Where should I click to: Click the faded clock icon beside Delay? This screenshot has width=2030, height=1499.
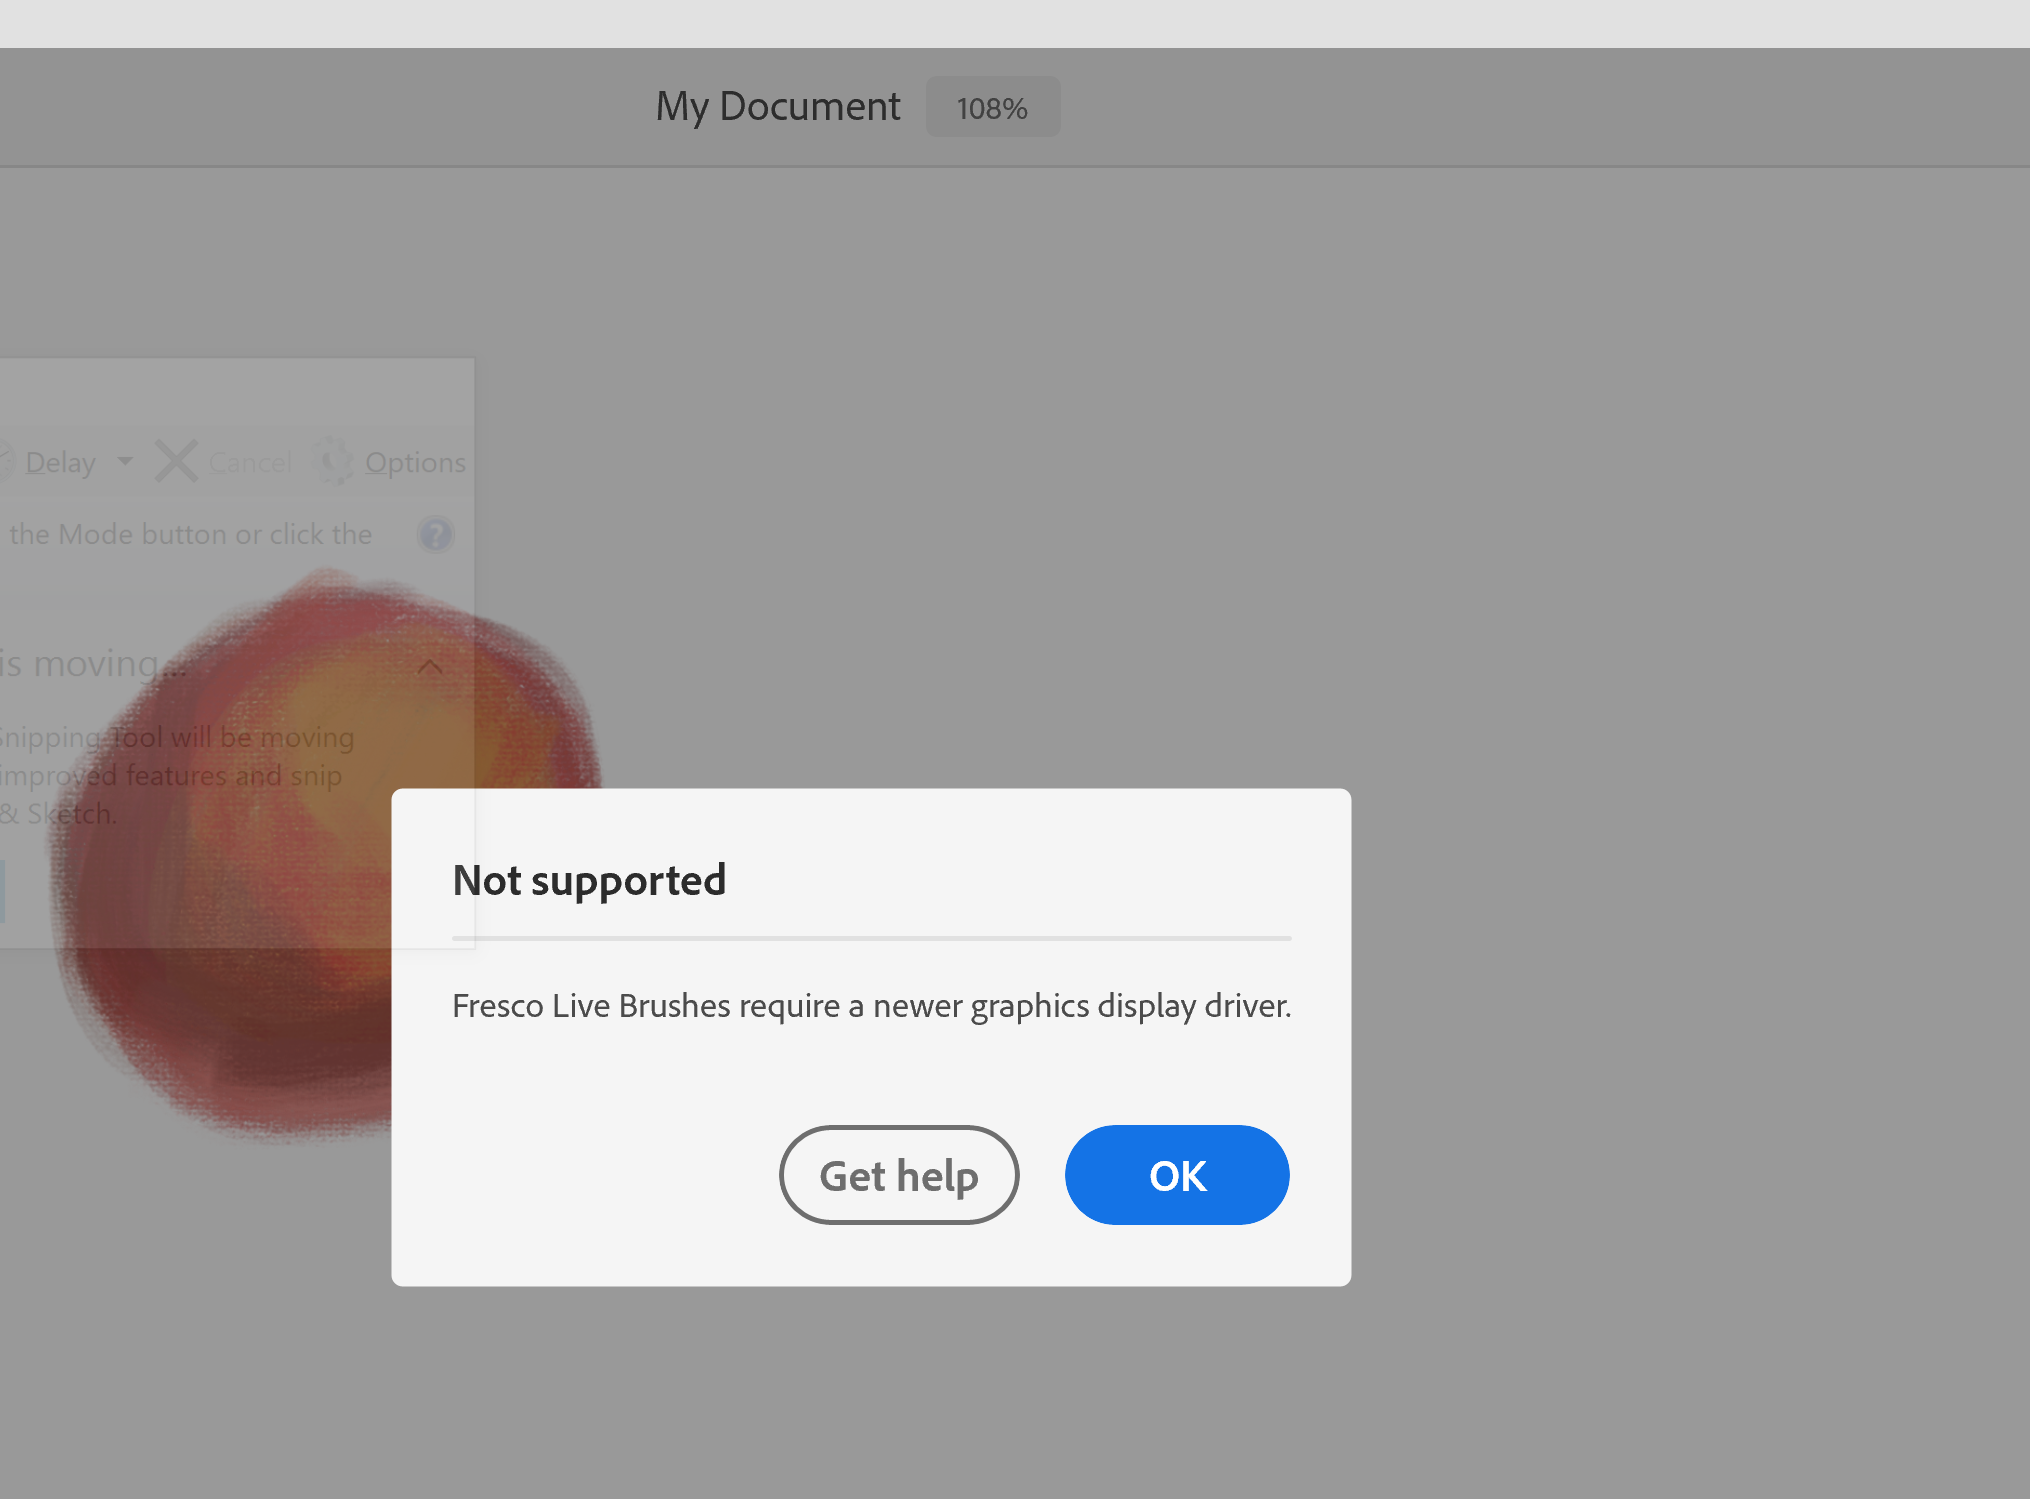coord(4,461)
